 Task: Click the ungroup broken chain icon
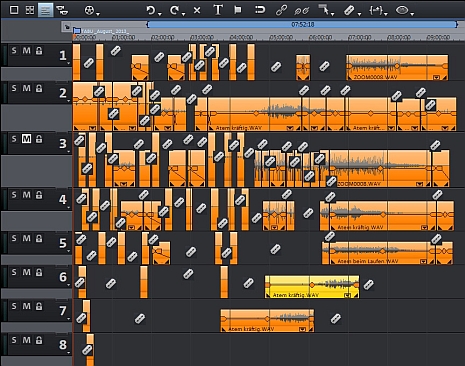(301, 11)
